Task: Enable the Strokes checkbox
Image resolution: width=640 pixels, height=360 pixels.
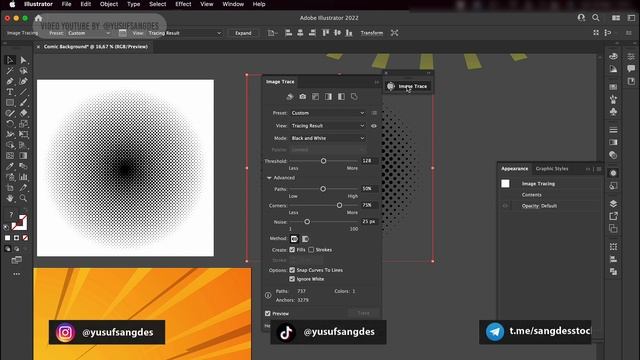Action: coord(311,249)
